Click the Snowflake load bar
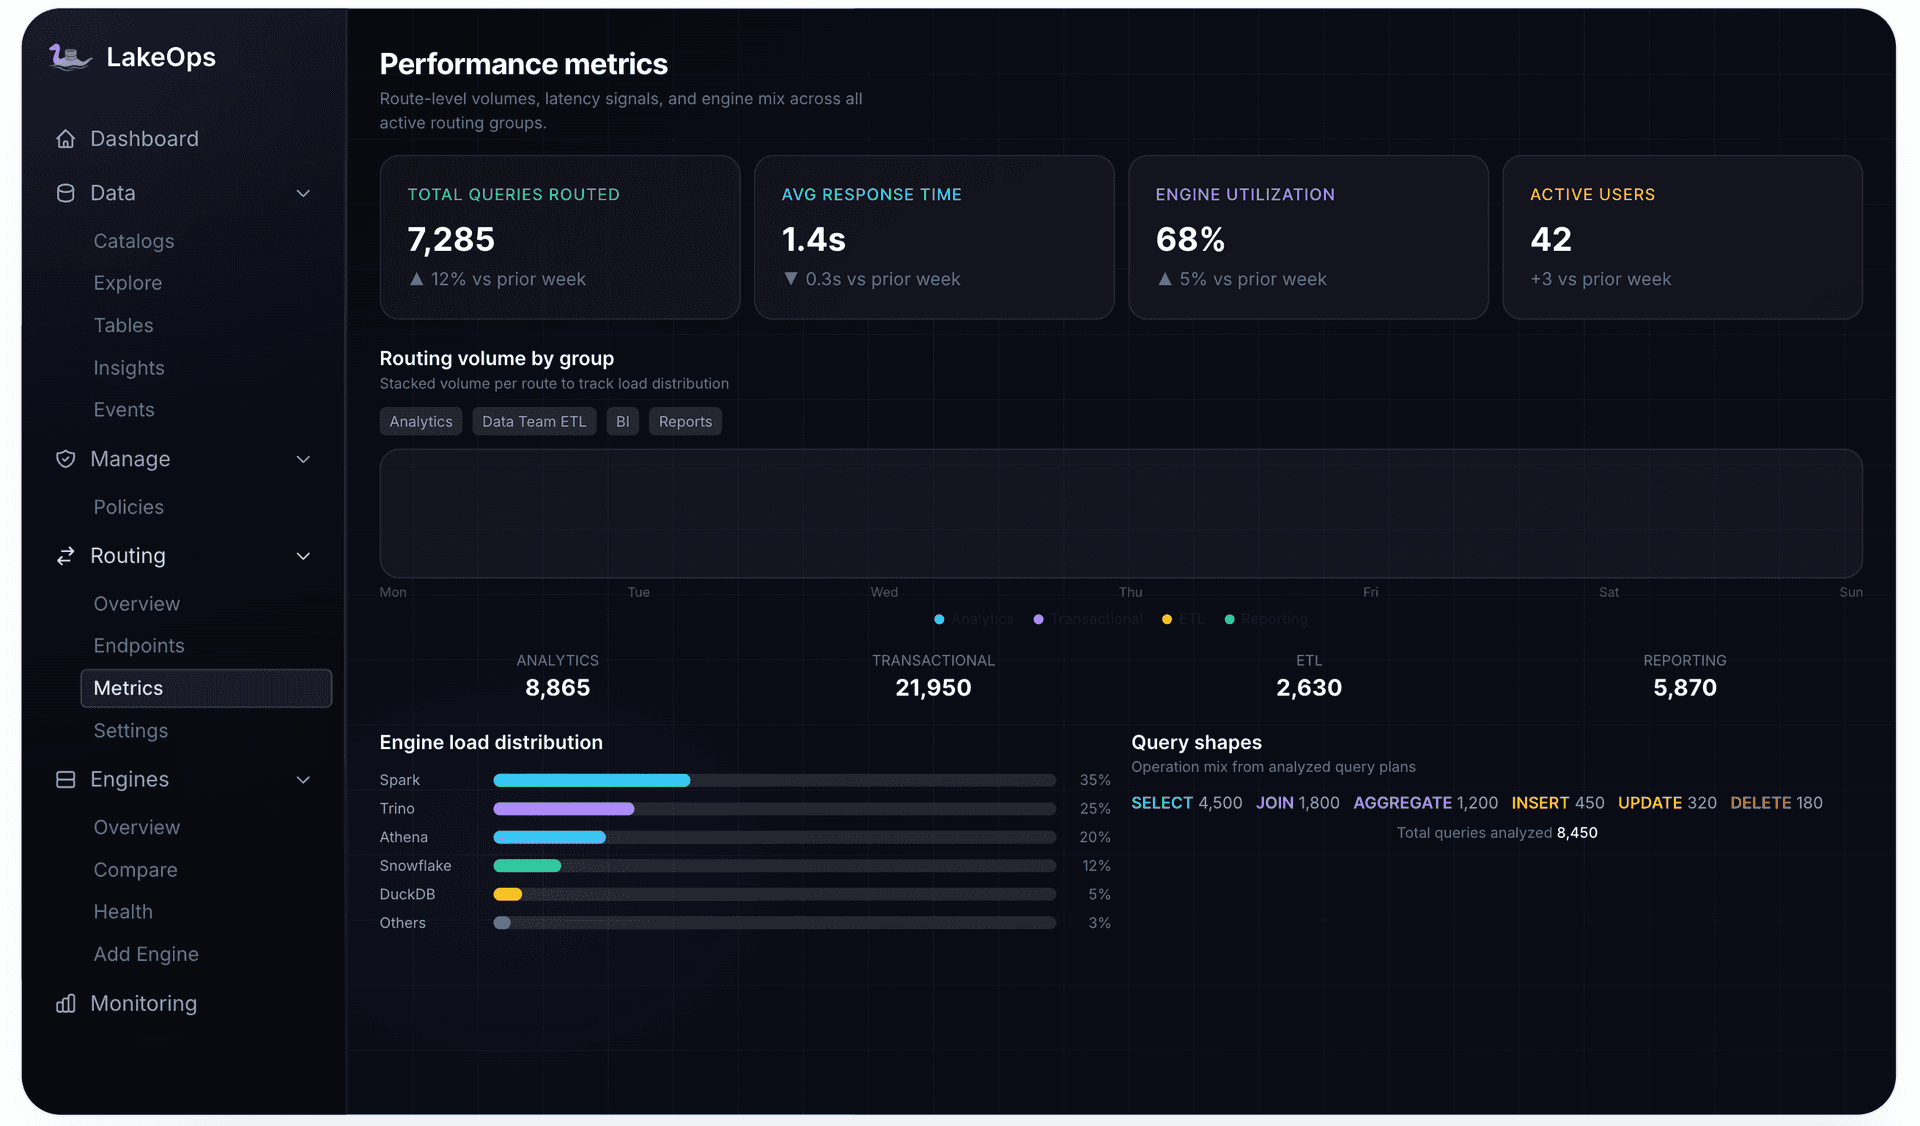This screenshot has width=1920, height=1126. [775, 866]
